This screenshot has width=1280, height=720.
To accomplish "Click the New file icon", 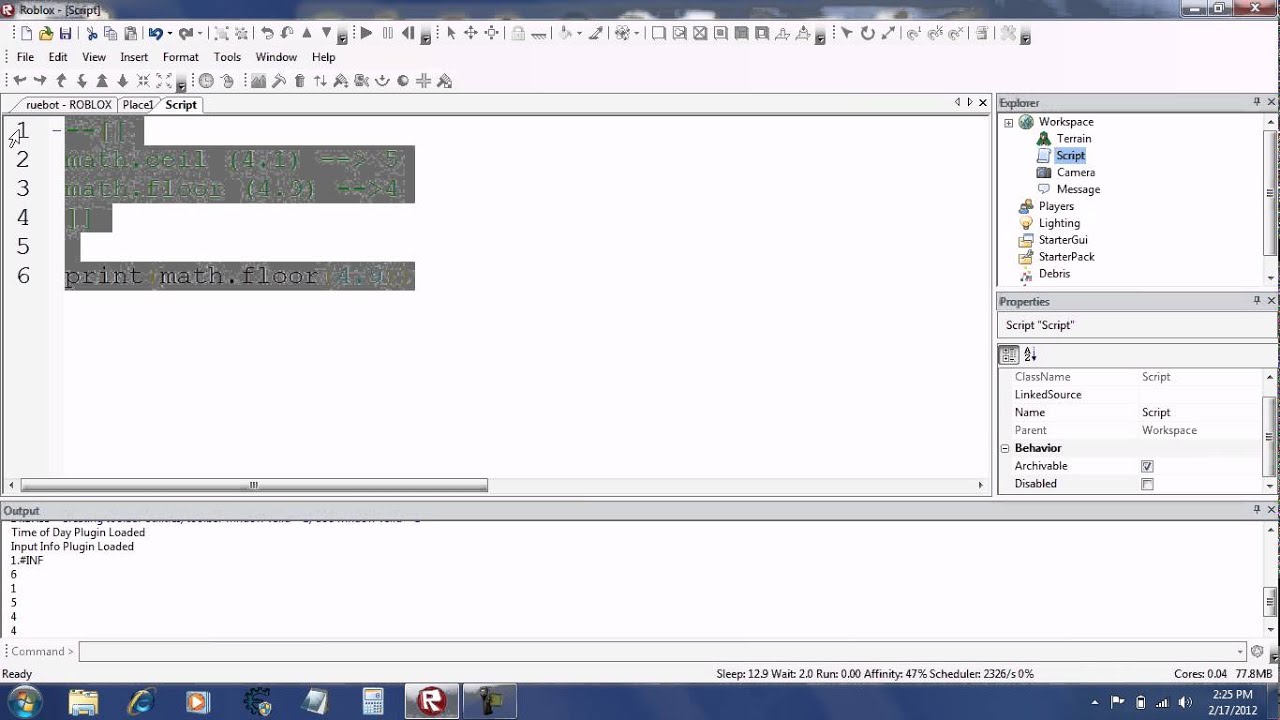I will tap(26, 33).
